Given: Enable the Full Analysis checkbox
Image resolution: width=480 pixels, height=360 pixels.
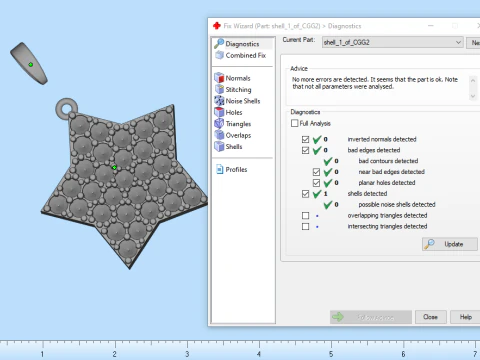Looking at the screenshot, I should click(x=294, y=123).
